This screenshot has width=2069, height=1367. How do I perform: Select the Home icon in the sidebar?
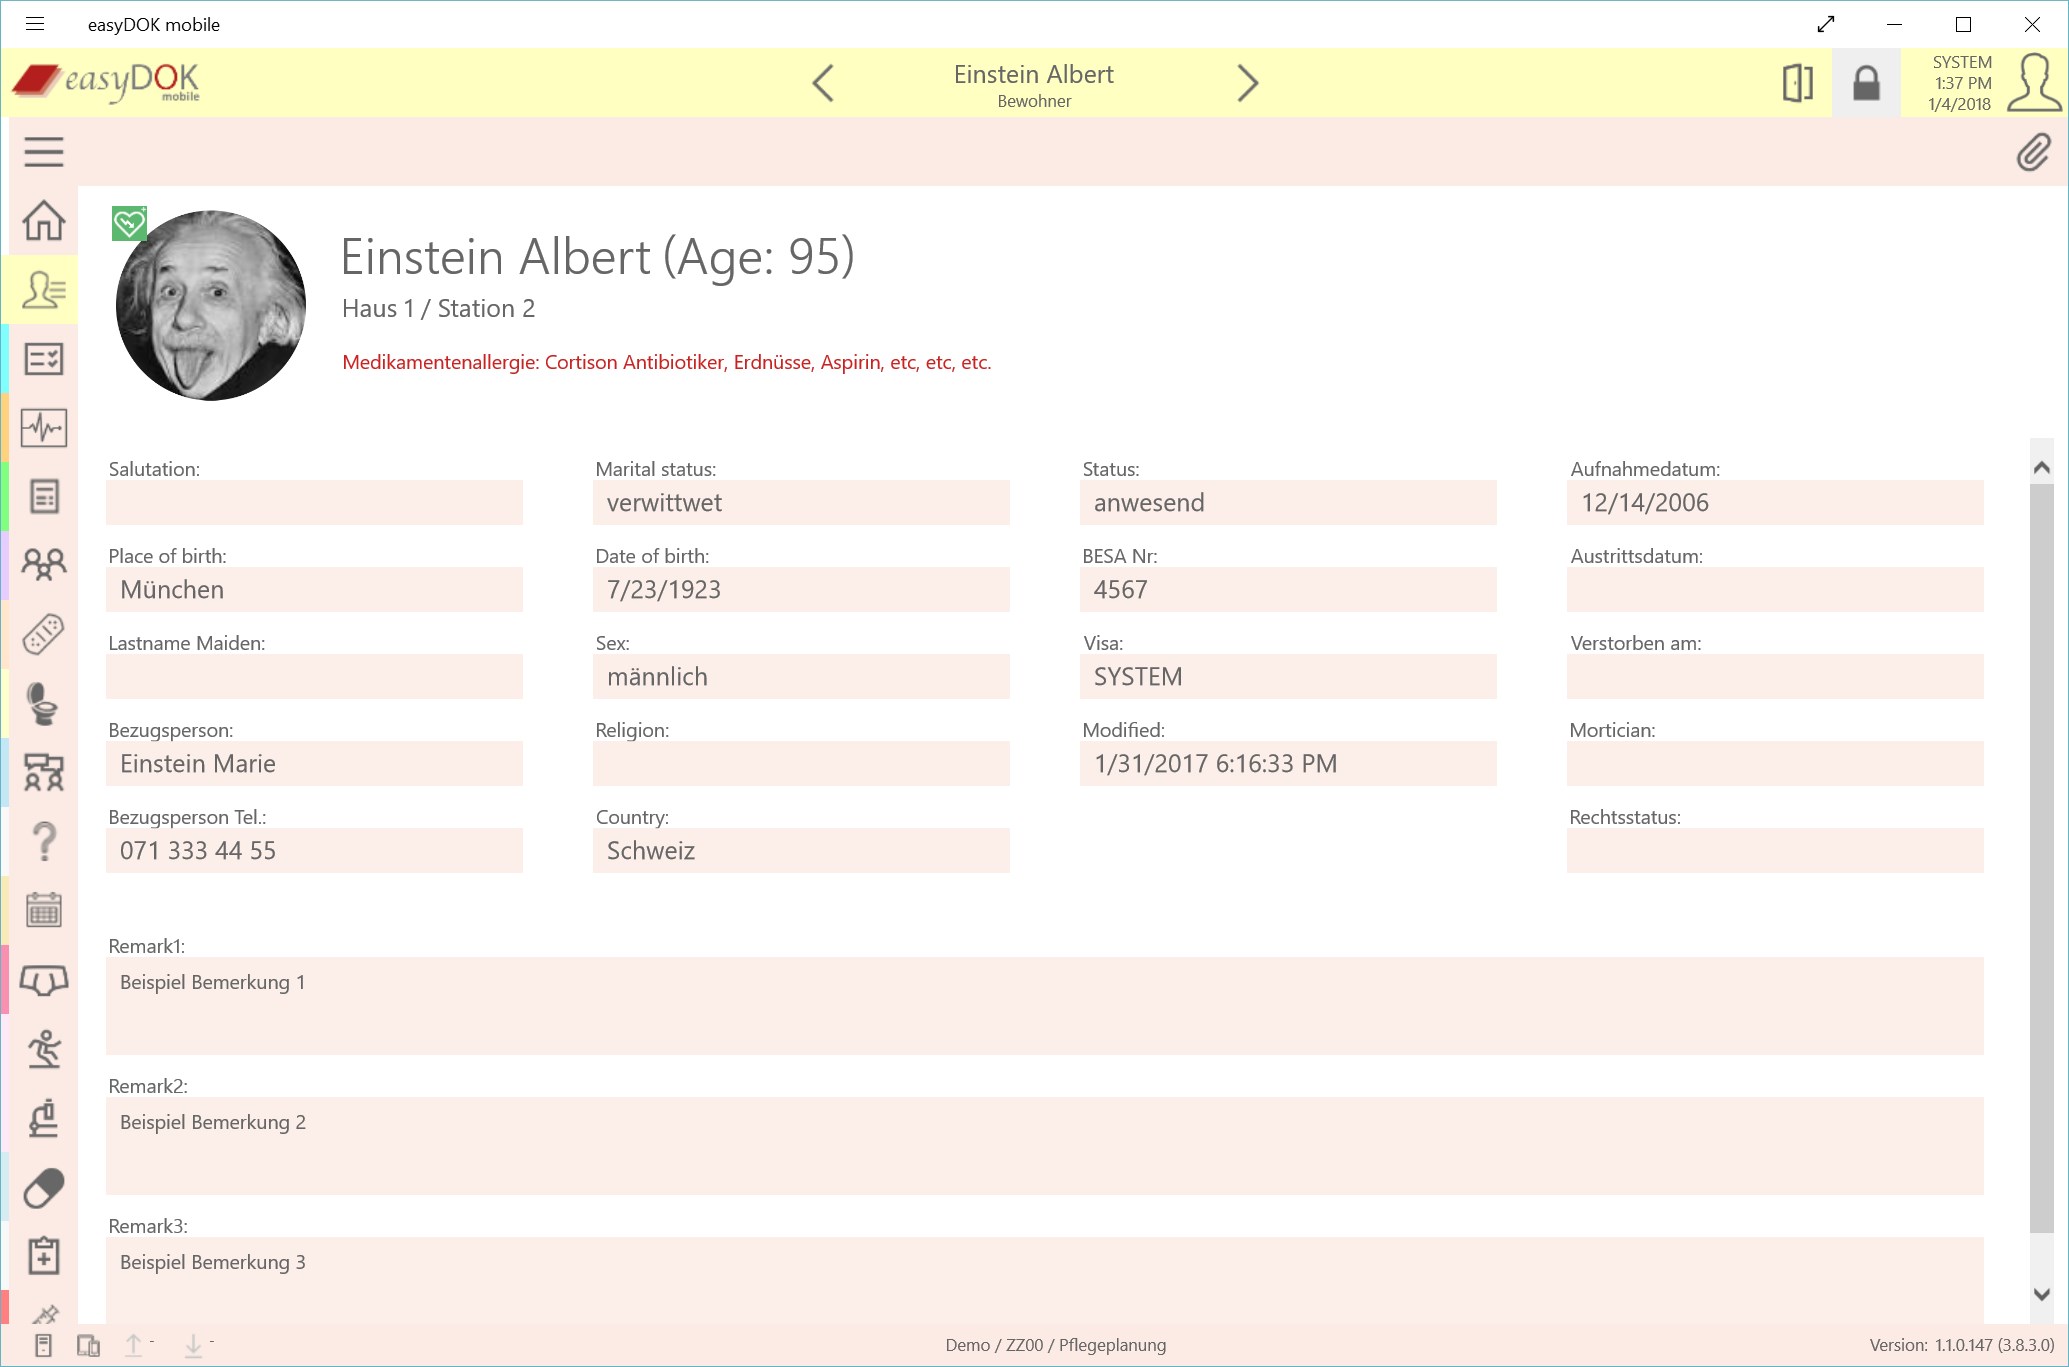pos(43,222)
